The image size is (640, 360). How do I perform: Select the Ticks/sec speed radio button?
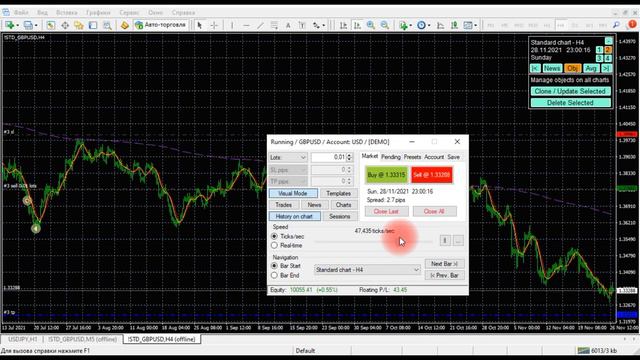274,236
